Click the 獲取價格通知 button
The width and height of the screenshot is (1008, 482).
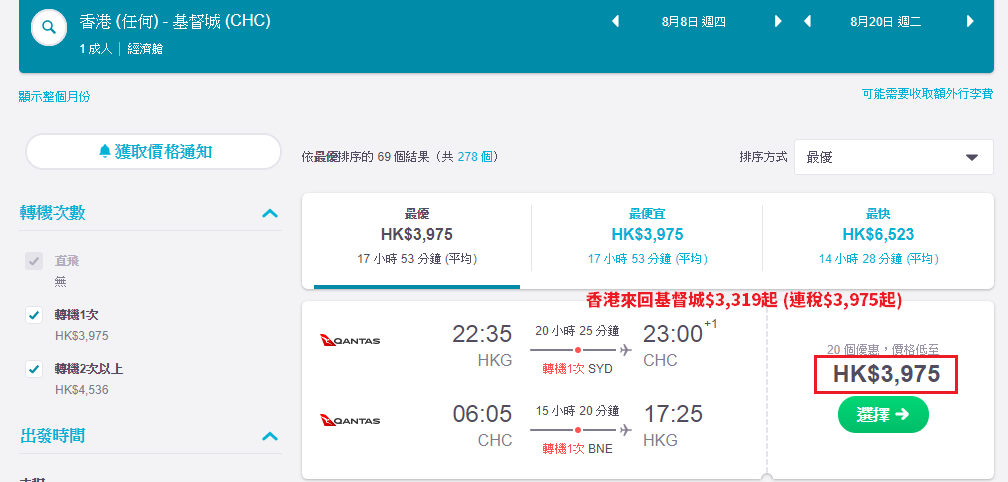[x=154, y=152]
